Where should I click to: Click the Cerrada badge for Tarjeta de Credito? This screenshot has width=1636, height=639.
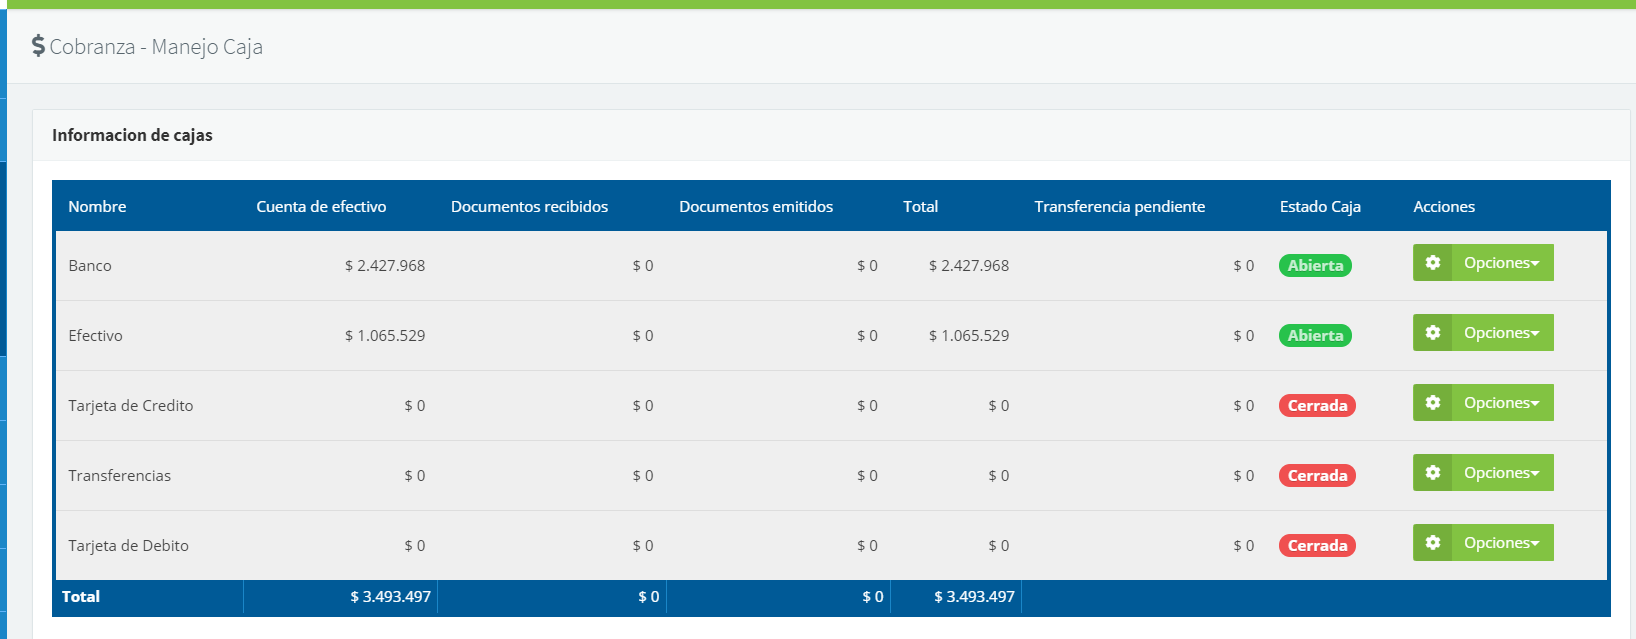[x=1317, y=406]
